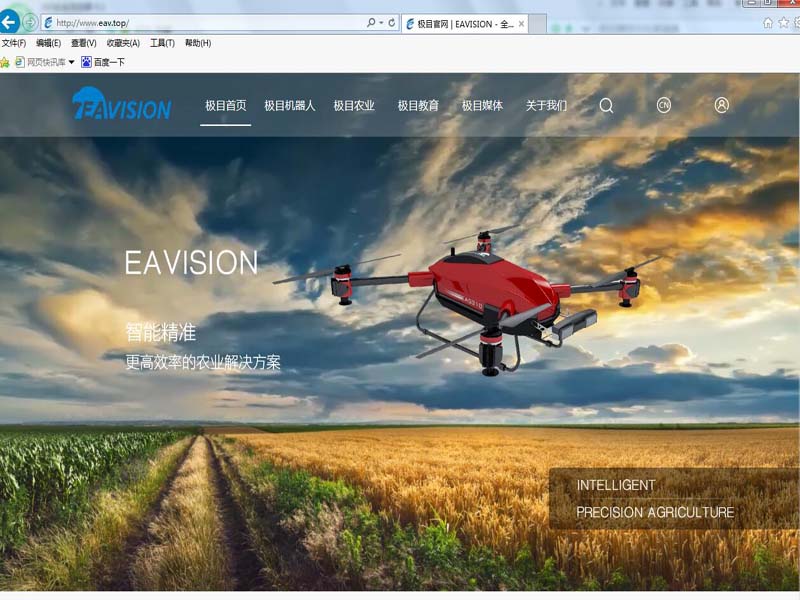800x600 pixels.
Task: Switch language via the CN icon
Action: click(x=664, y=105)
